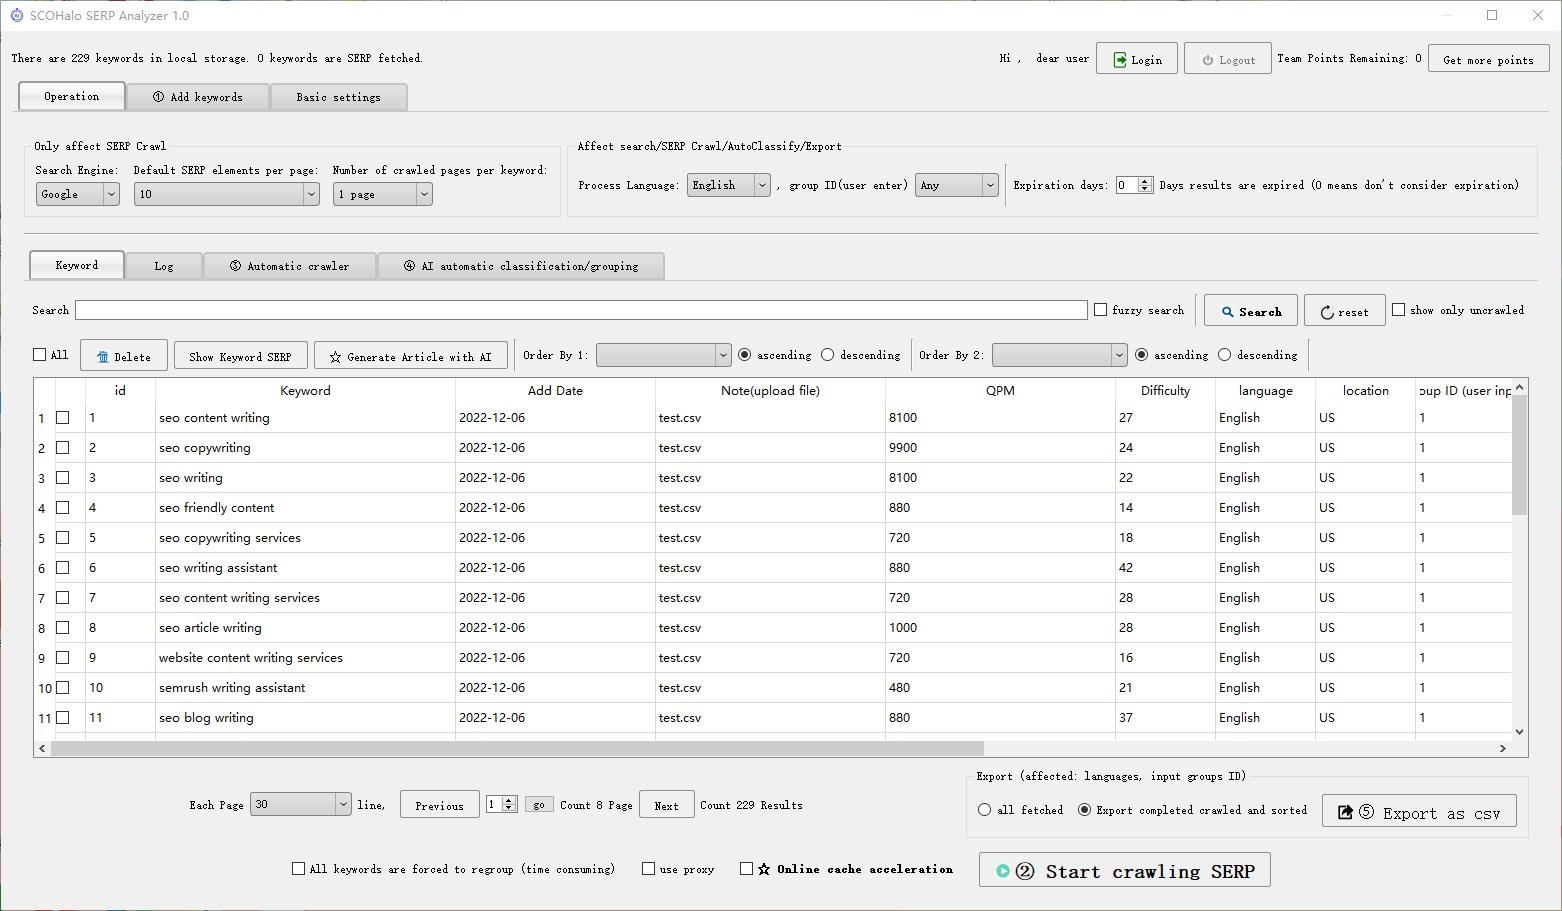Viewport: 1562px width, 911px height.
Task: Toggle show only uncrawled checkbox
Action: pyautogui.click(x=1399, y=310)
